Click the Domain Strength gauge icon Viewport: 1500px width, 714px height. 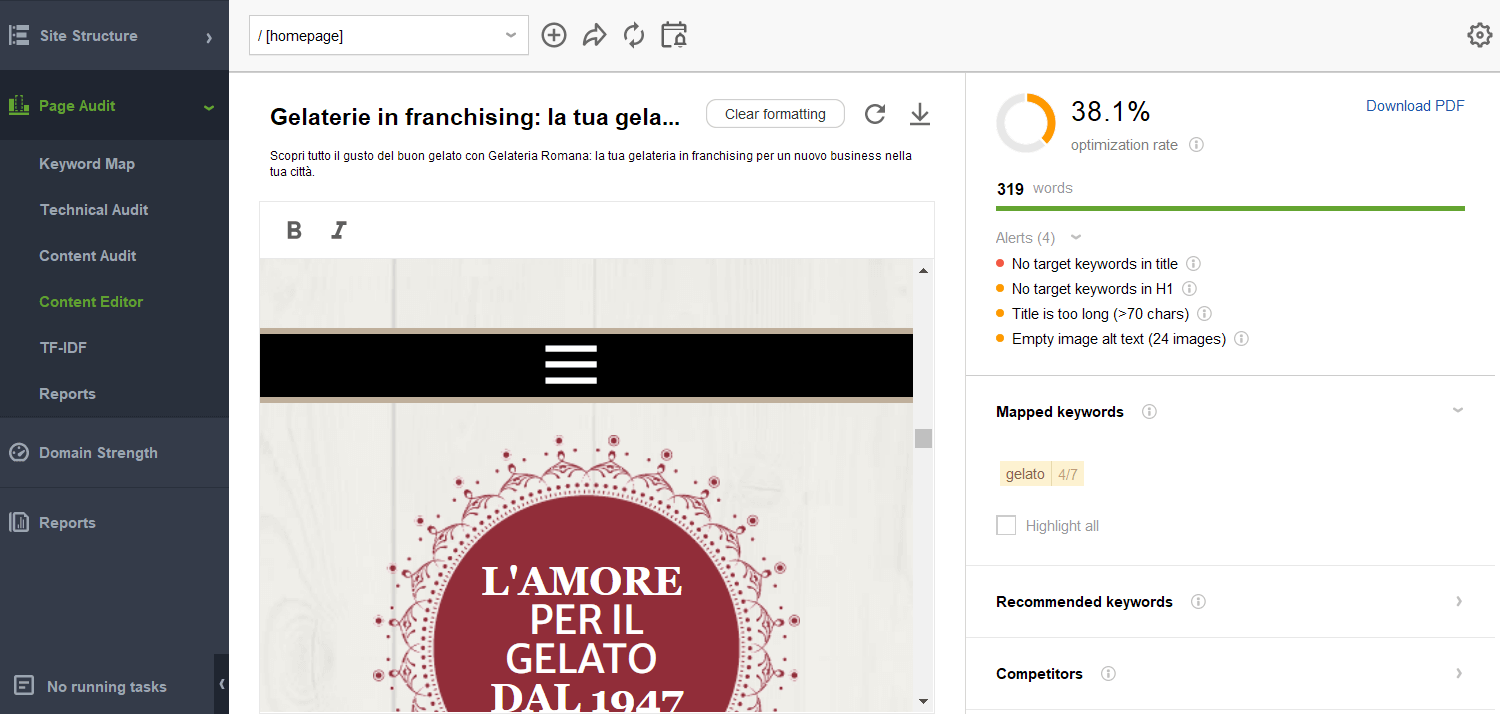(18, 453)
